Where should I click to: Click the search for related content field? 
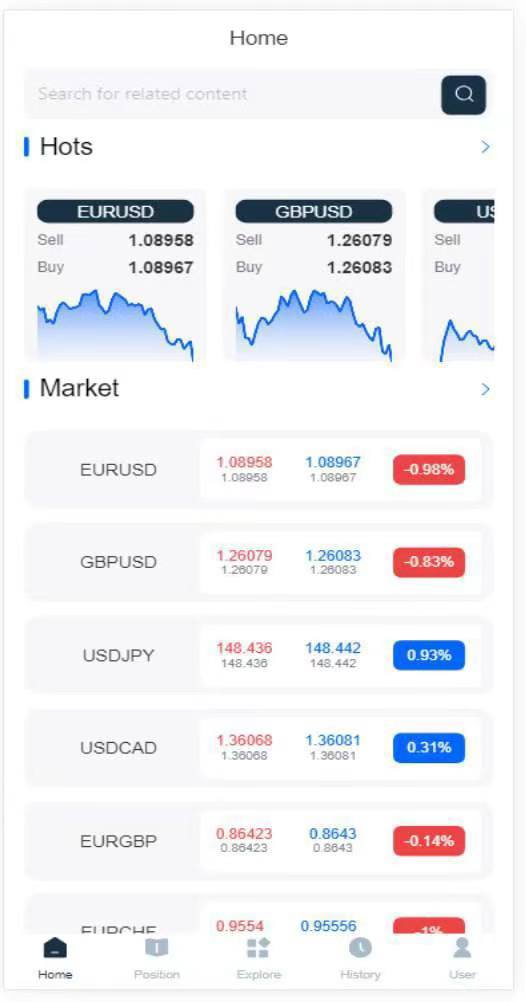pyautogui.click(x=231, y=94)
